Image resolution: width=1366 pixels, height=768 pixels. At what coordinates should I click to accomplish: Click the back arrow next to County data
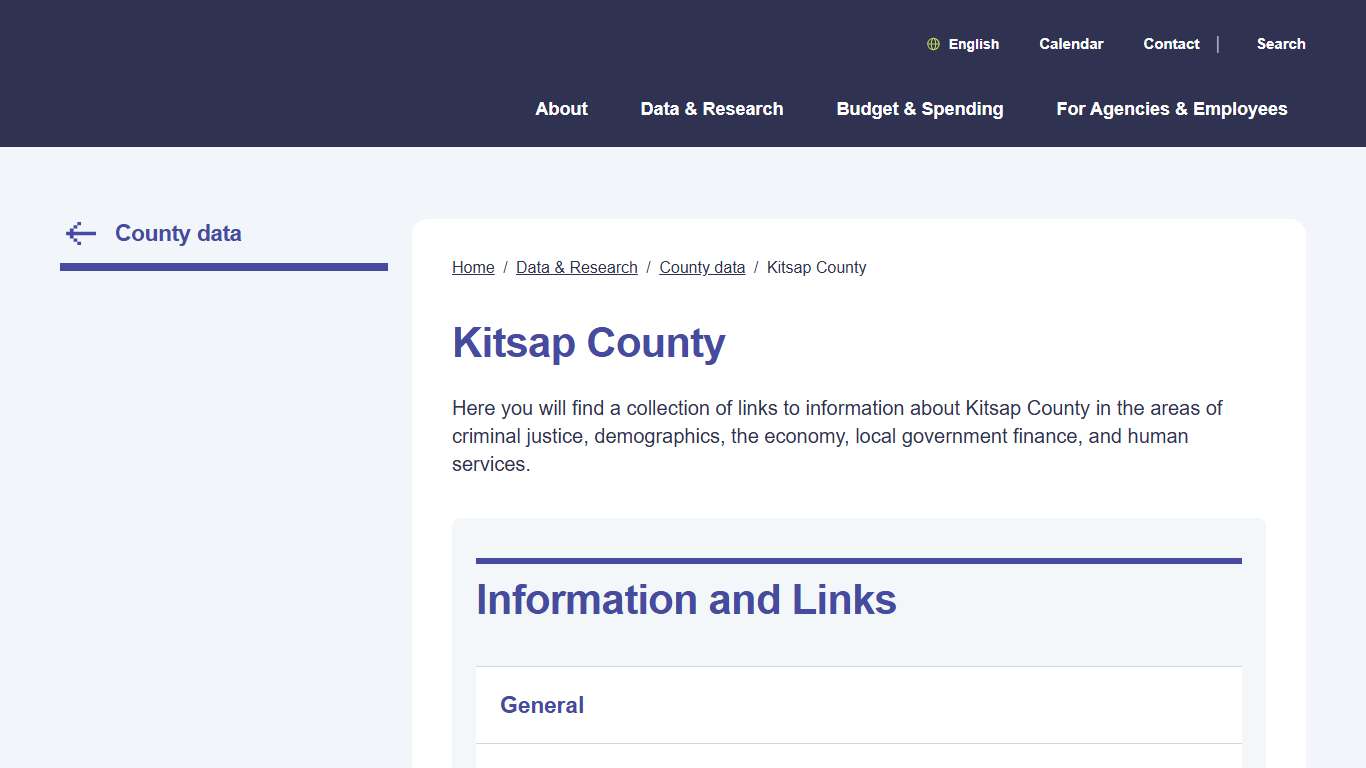point(80,232)
